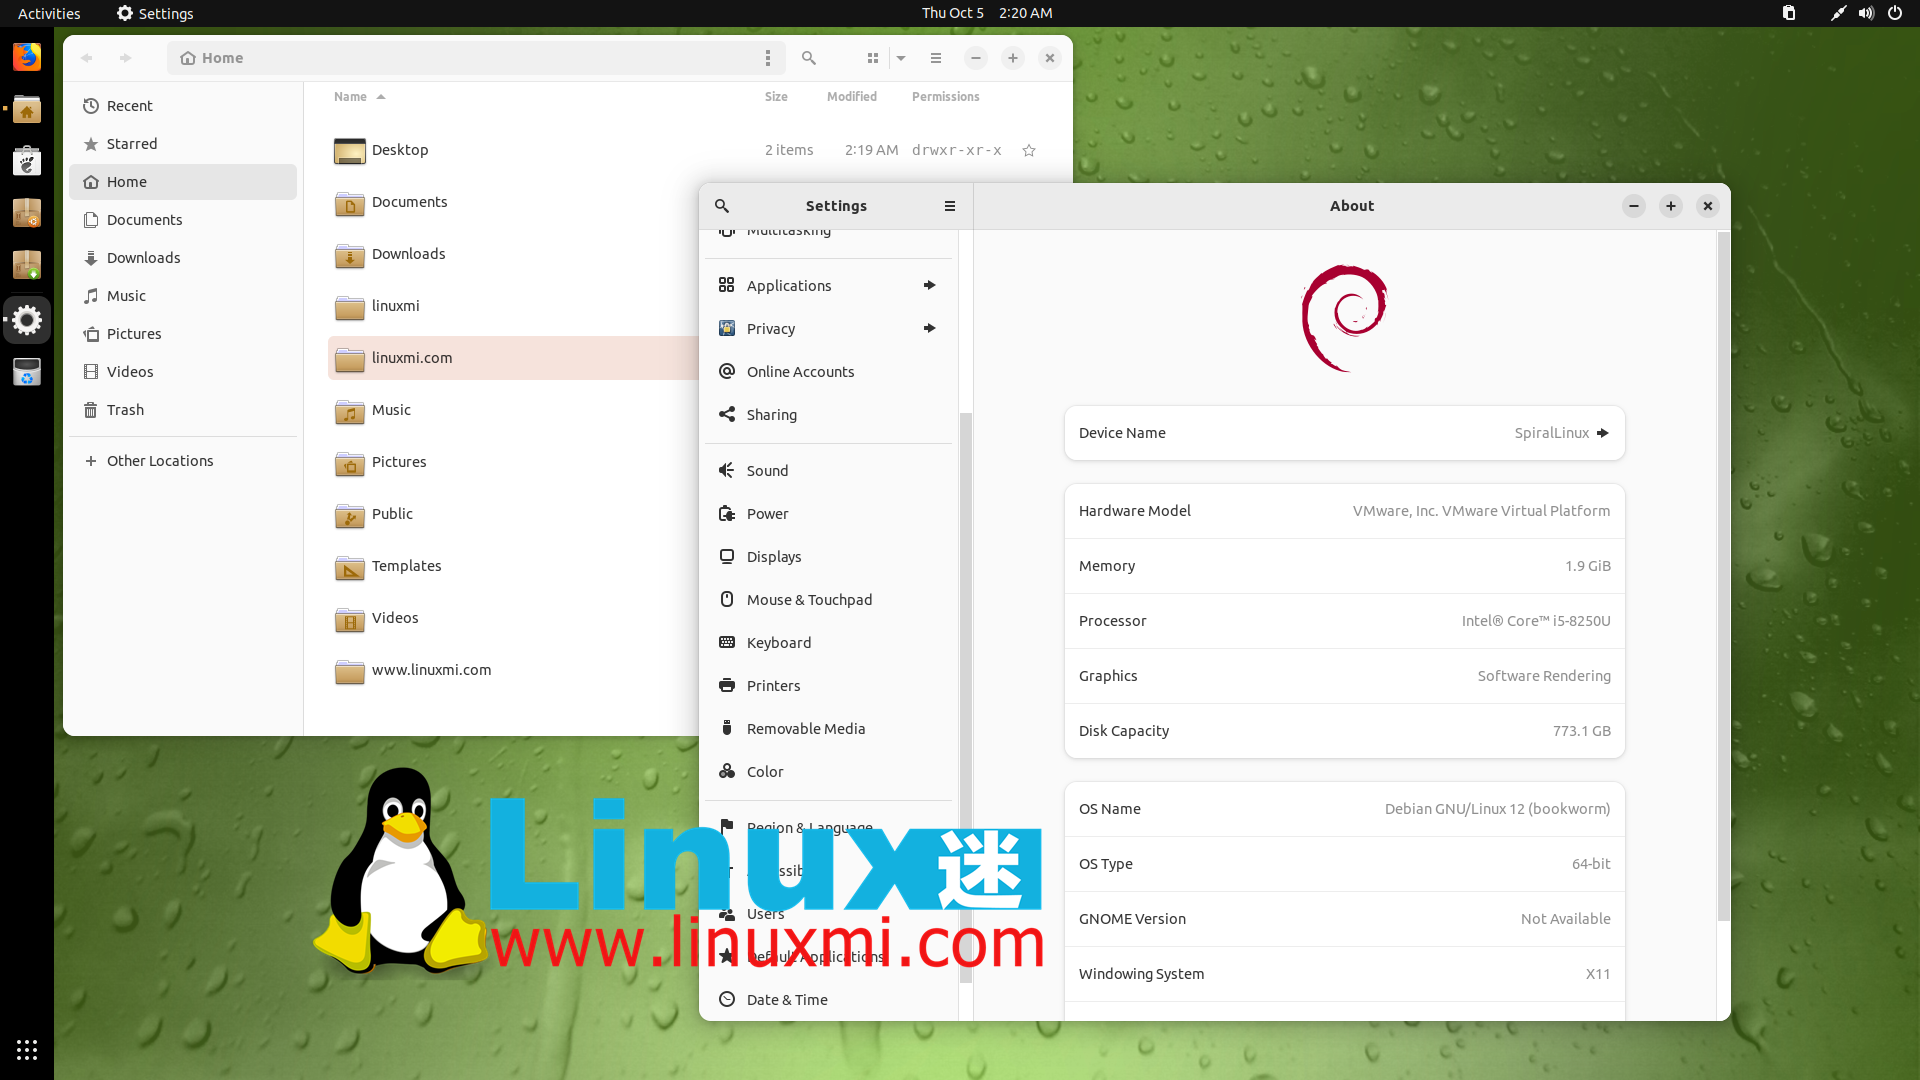The height and width of the screenshot is (1080, 1920).
Task: Click the Windowing System X11 row
Action: pos(1345,974)
